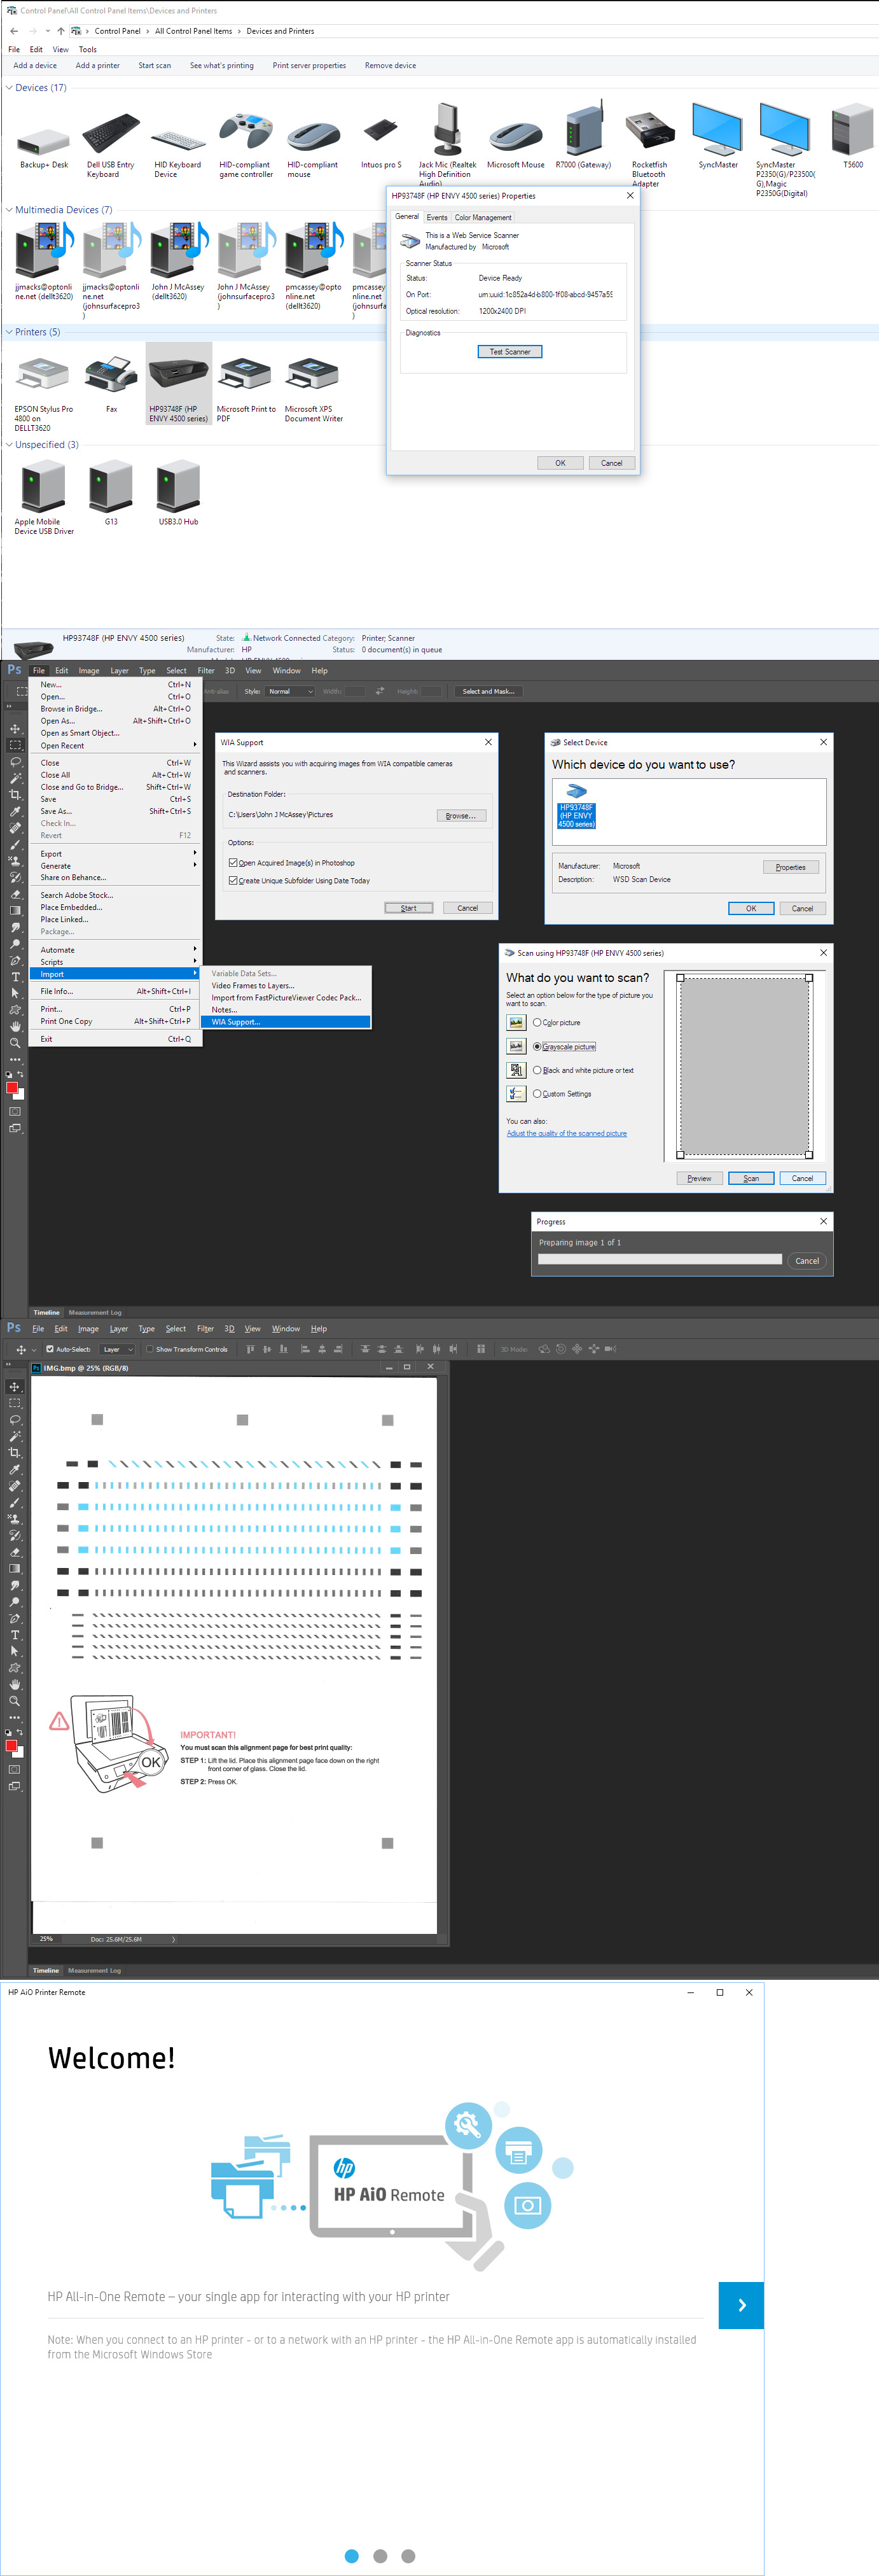Open Adjust the quality of the scanned picture link
The width and height of the screenshot is (879, 2576).
pyautogui.click(x=567, y=1134)
